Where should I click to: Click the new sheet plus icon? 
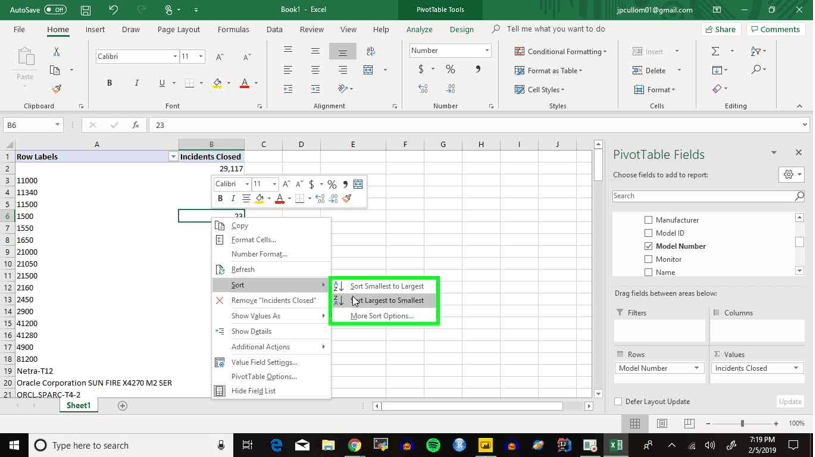[122, 406]
